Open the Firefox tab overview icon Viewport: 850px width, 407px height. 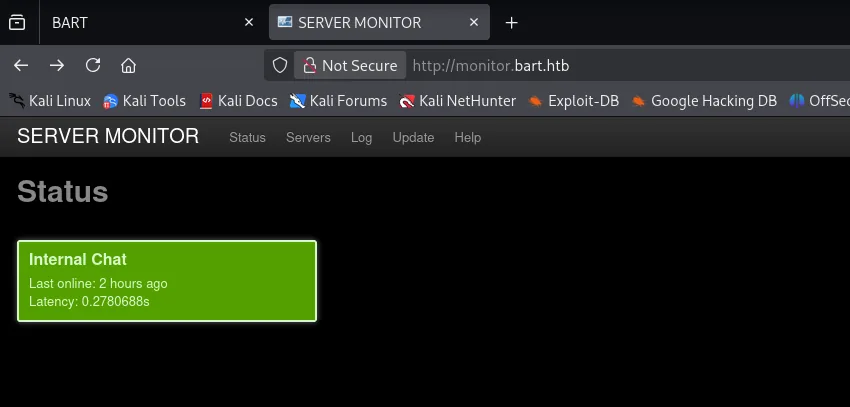[17, 22]
